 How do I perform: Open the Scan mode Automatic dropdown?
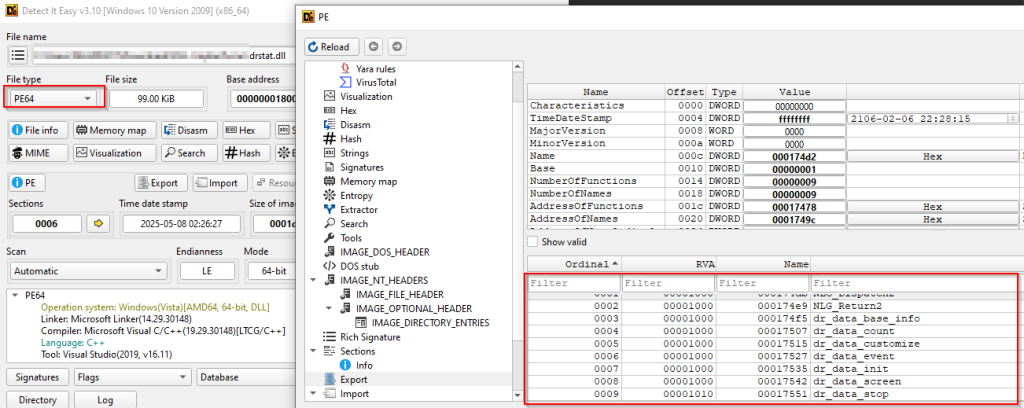click(x=89, y=270)
